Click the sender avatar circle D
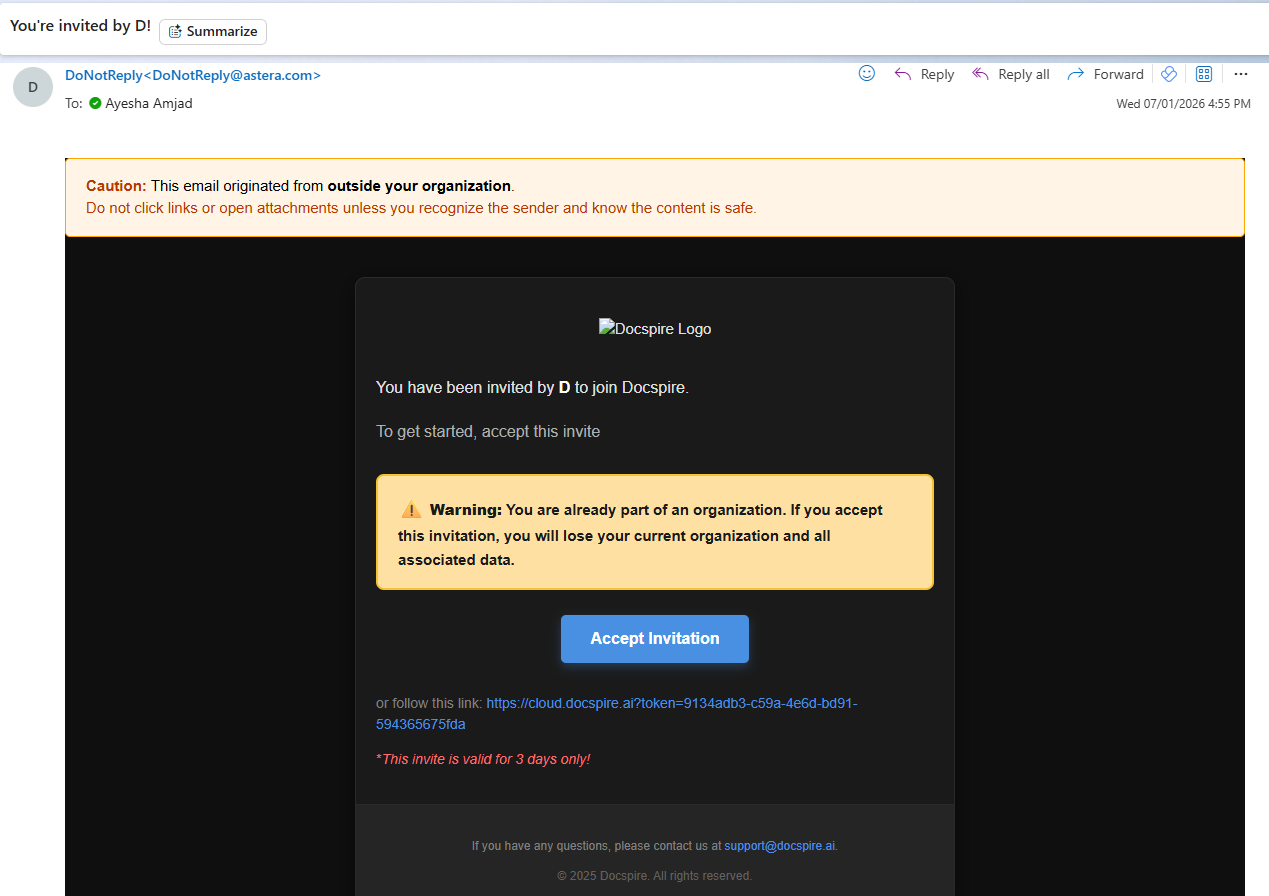Viewport: 1269px width, 896px height. [x=33, y=87]
